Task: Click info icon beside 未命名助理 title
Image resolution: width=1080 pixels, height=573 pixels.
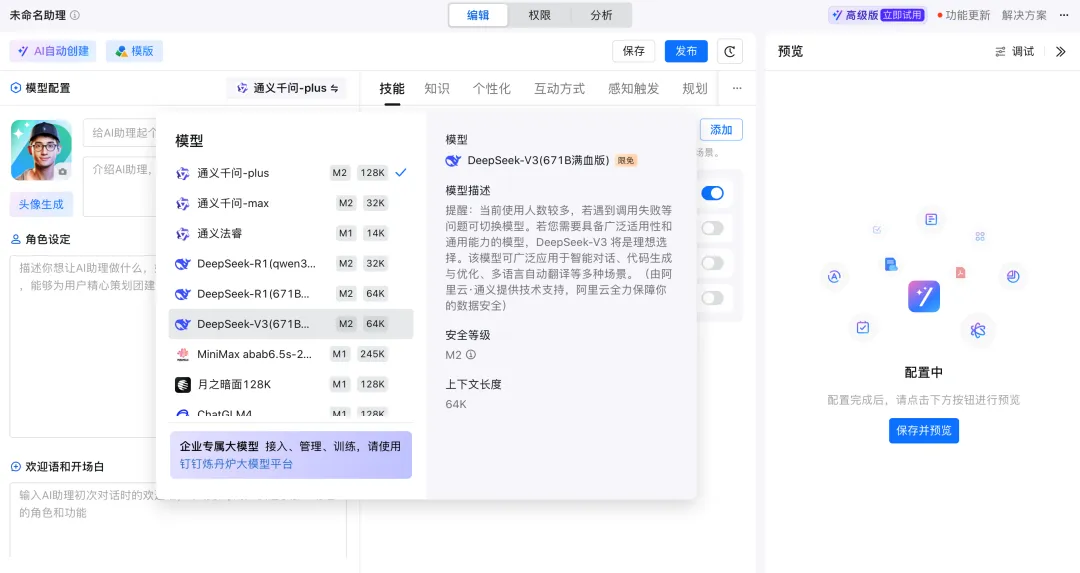Action: (75, 16)
